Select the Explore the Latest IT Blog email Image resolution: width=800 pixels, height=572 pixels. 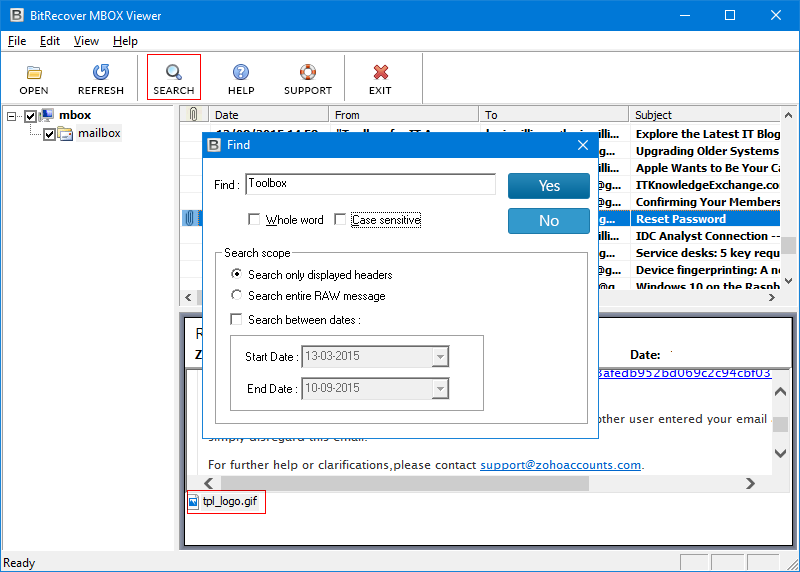coord(707,134)
